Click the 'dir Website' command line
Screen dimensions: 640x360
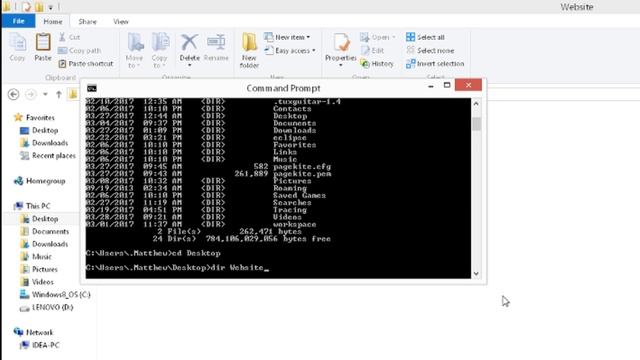click(x=178, y=268)
